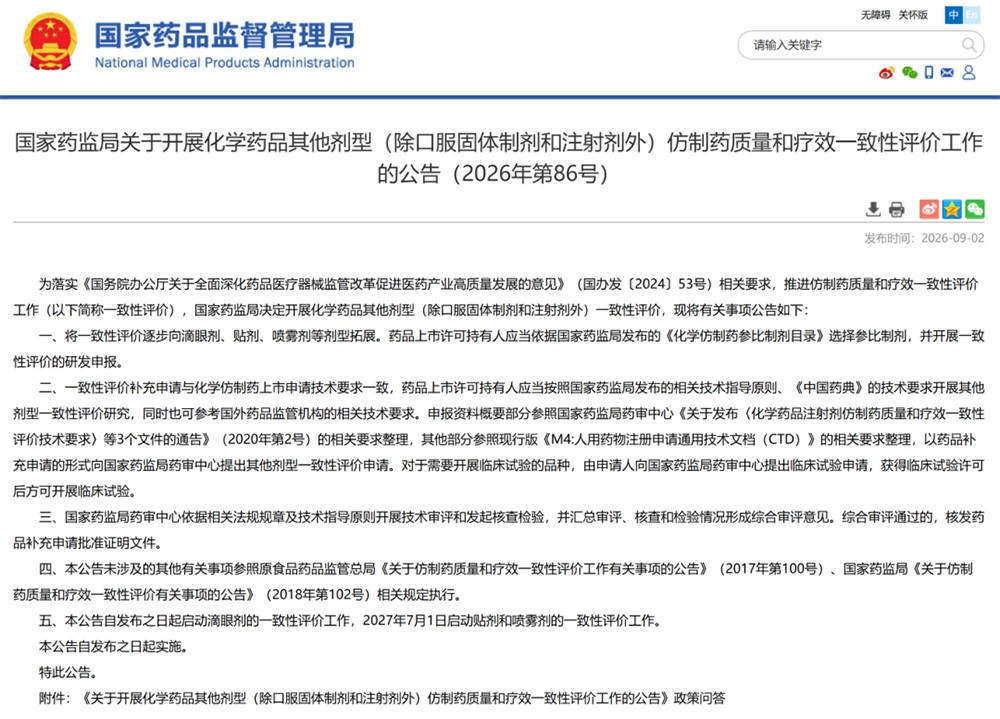
Task: Switch language to En
Action: pyautogui.click(x=971, y=15)
